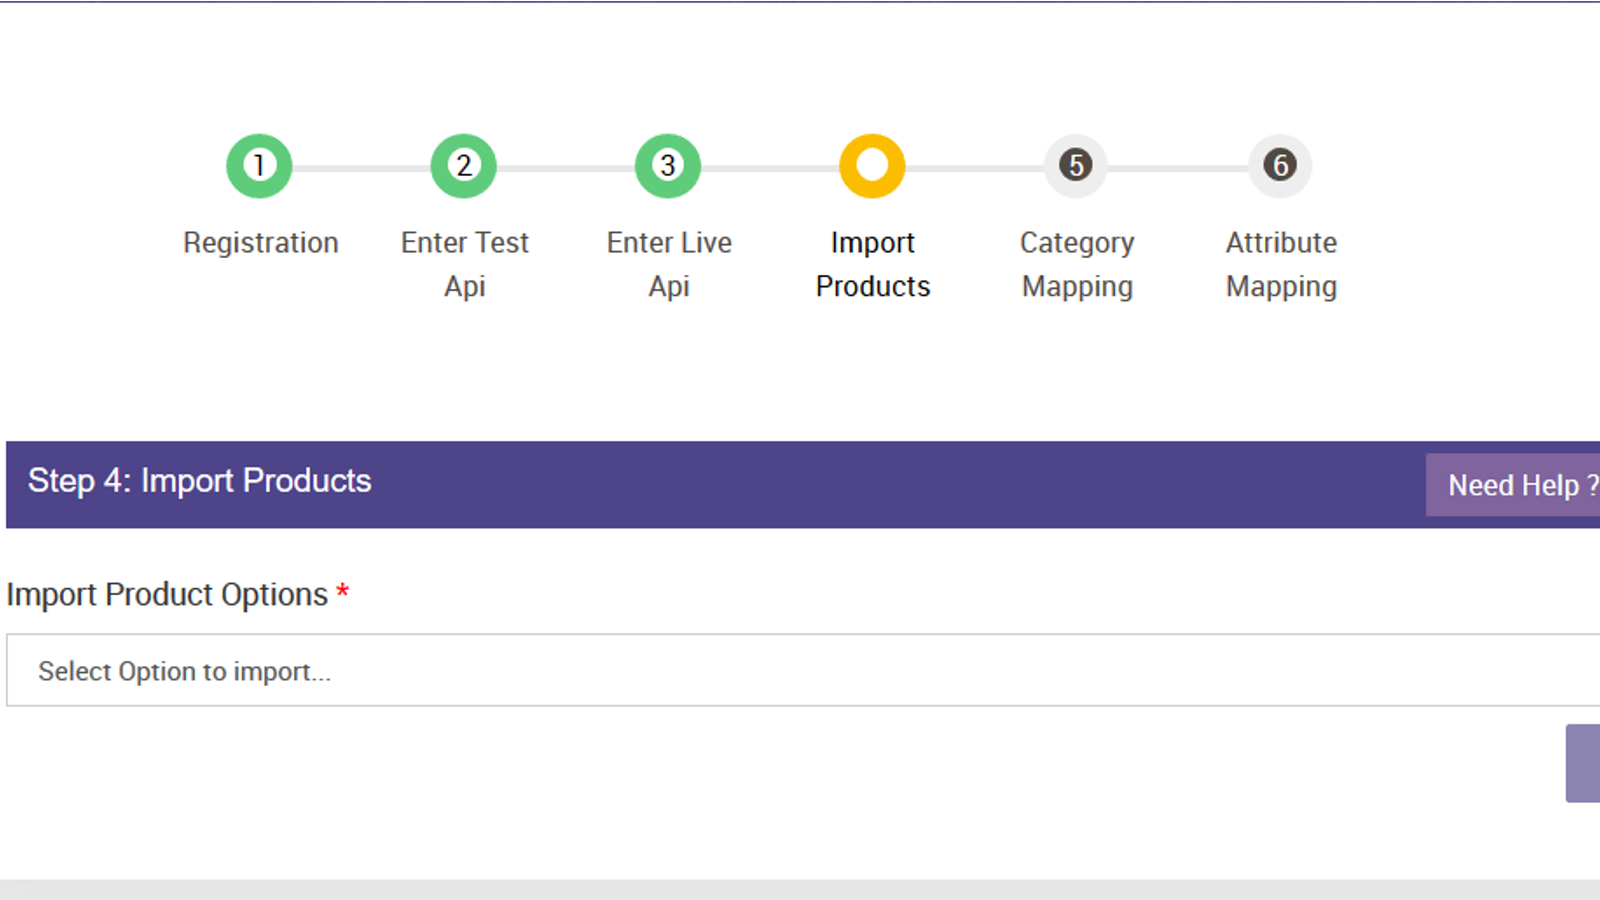Viewport: 1600px width, 900px height.
Task: Click the Enter Live Api step text
Action: point(667,263)
